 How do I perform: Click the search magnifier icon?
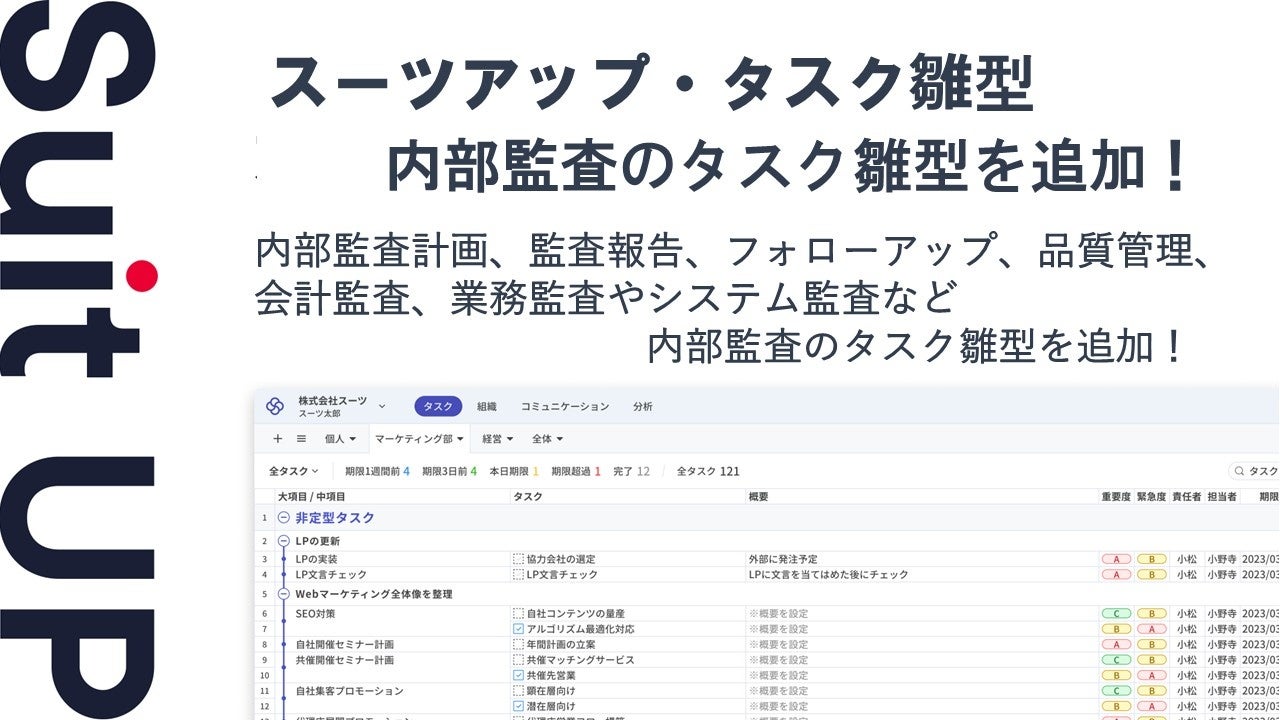1240,471
